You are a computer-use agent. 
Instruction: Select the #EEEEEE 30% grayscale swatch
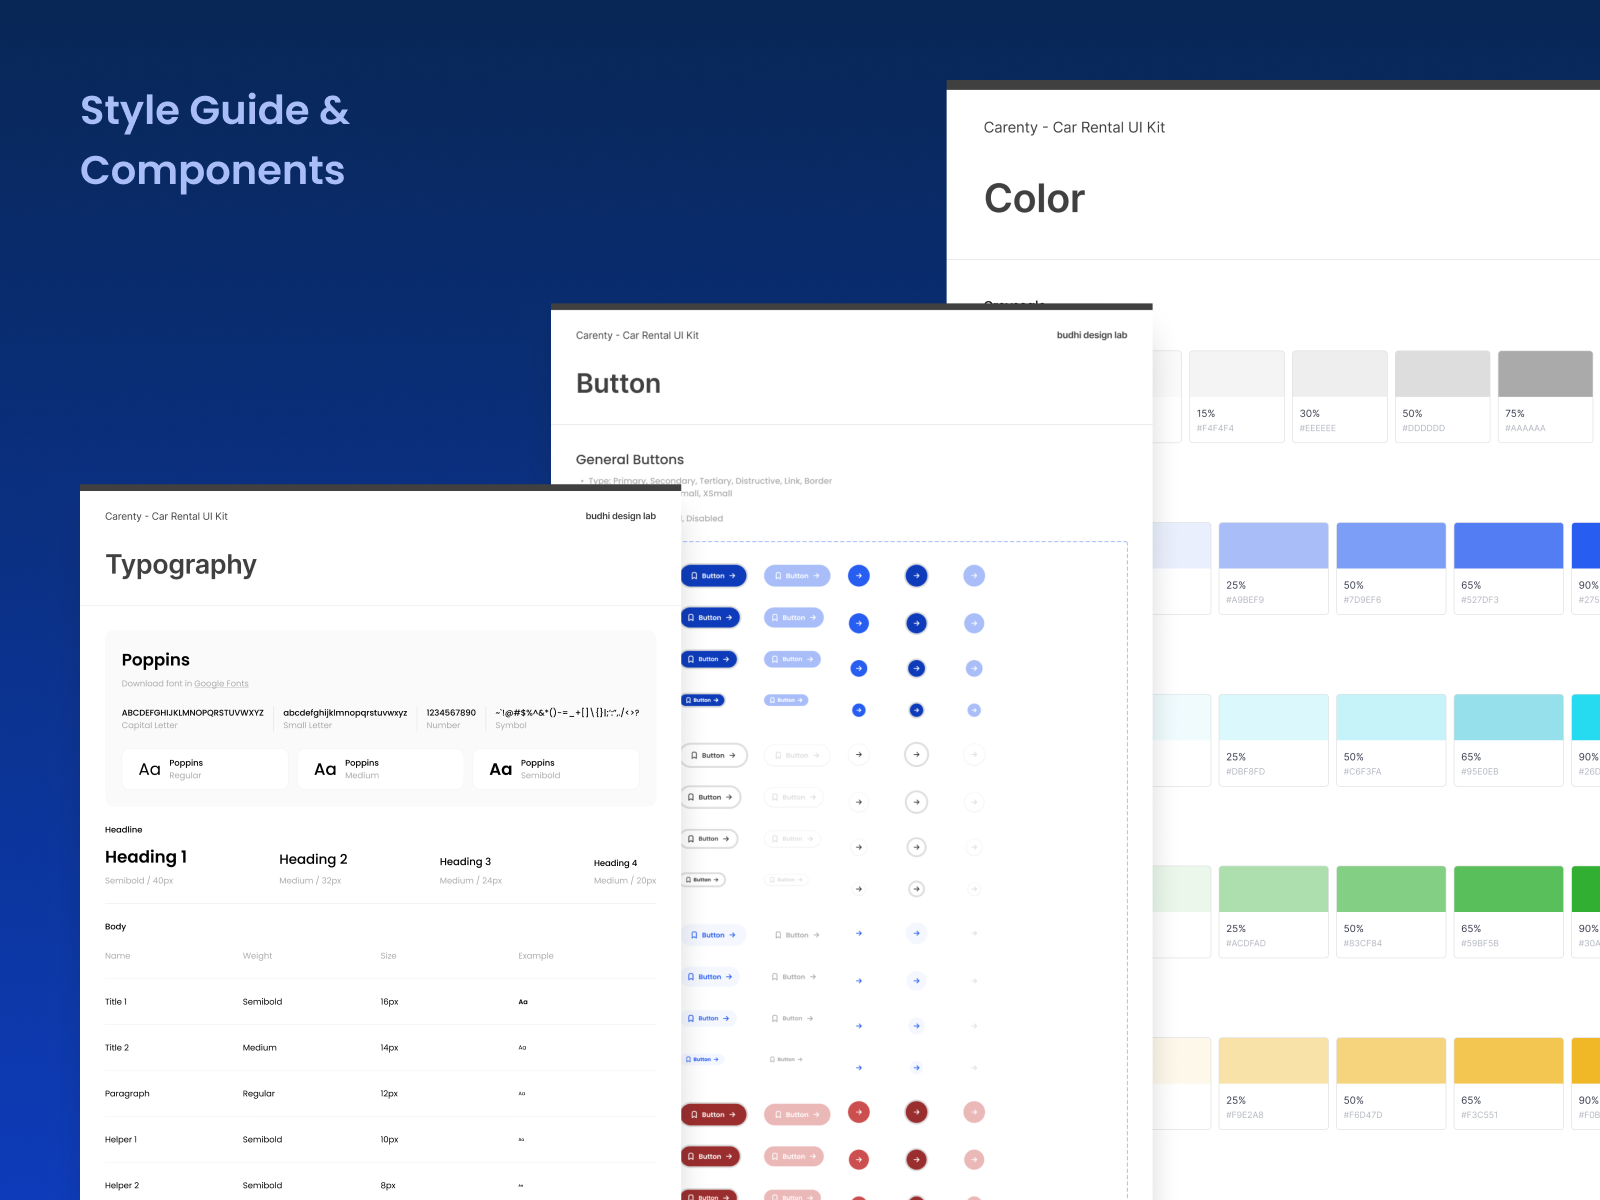(x=1339, y=396)
